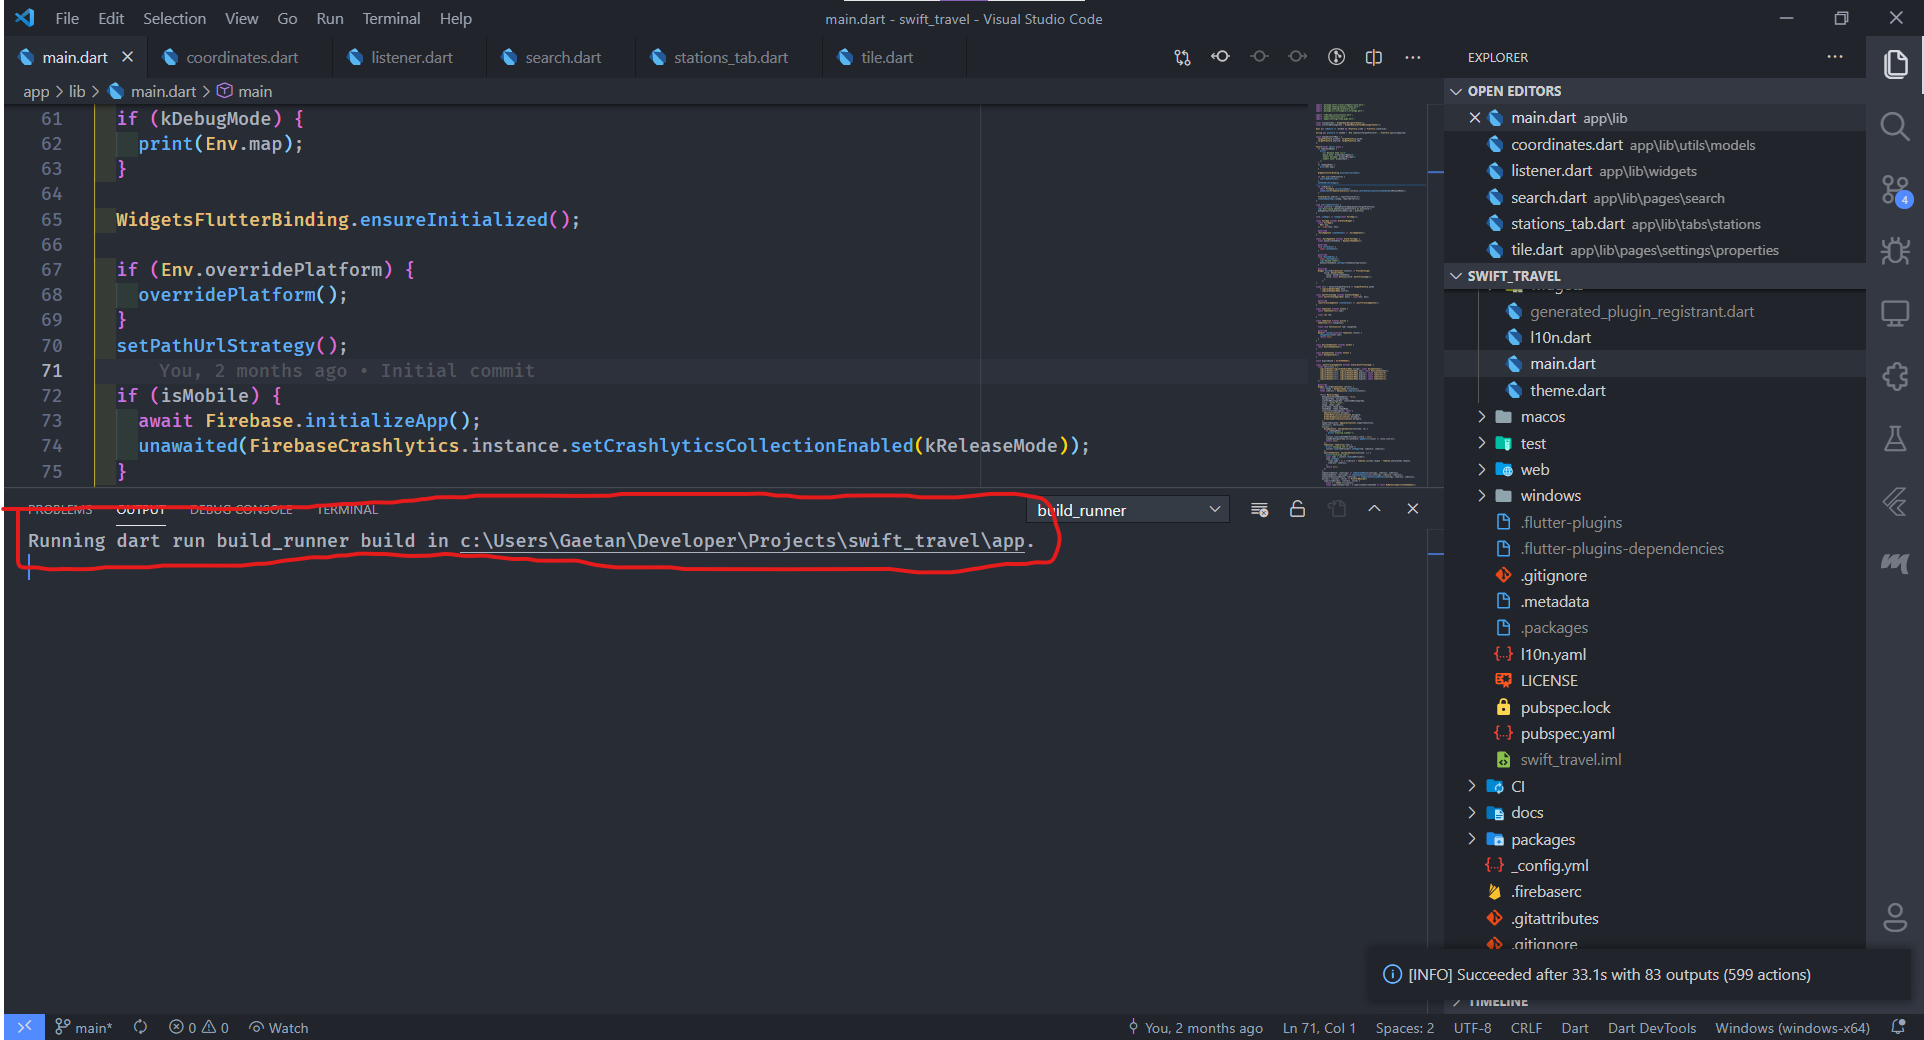Toggle scroll lock in the Output panel
1924x1040 pixels.
tap(1297, 509)
